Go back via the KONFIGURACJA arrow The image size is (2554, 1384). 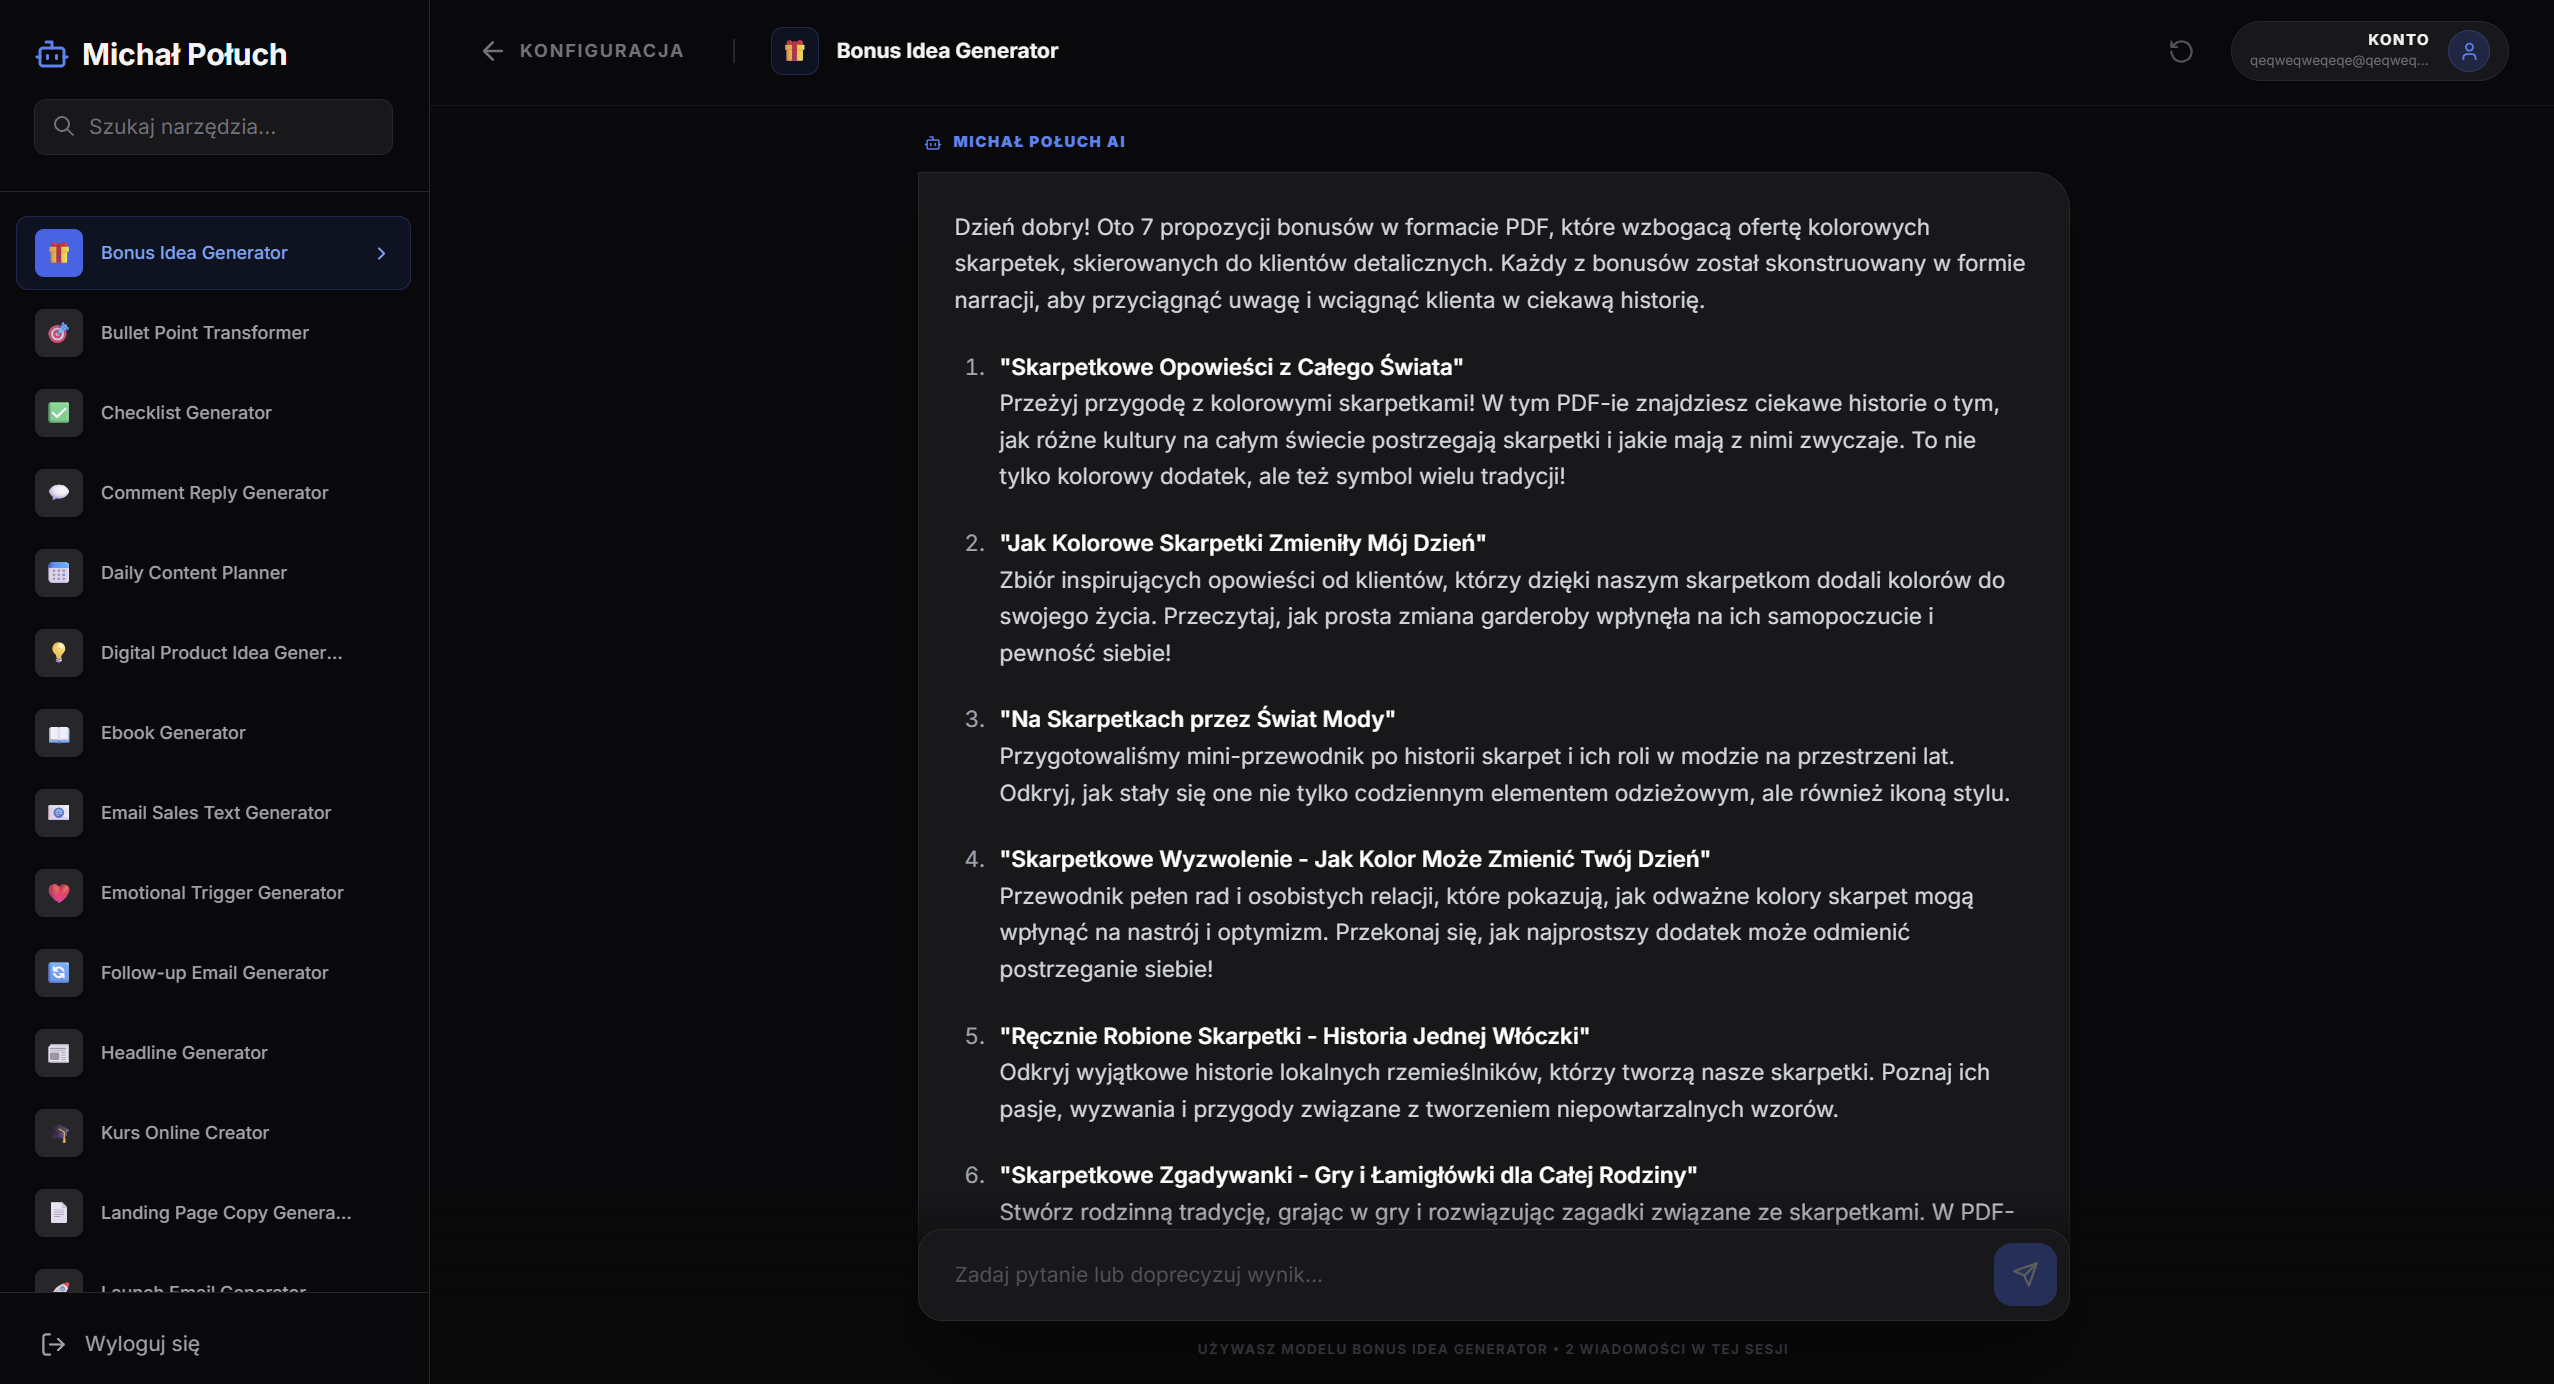[492, 51]
